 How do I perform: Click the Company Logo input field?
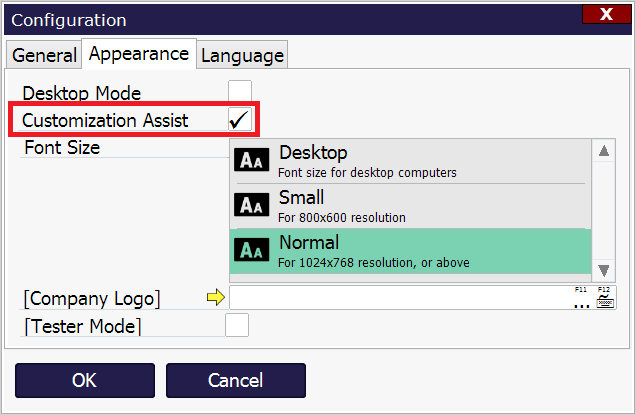point(400,298)
